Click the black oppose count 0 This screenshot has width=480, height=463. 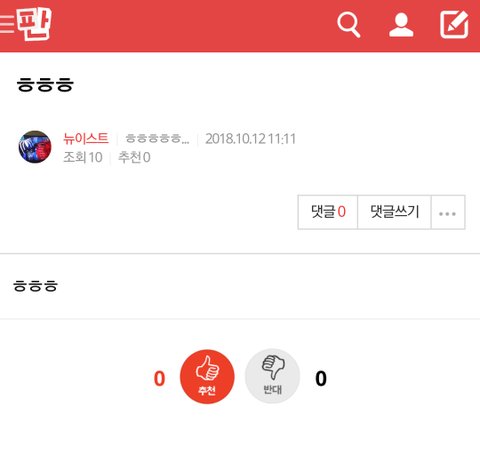click(321, 379)
